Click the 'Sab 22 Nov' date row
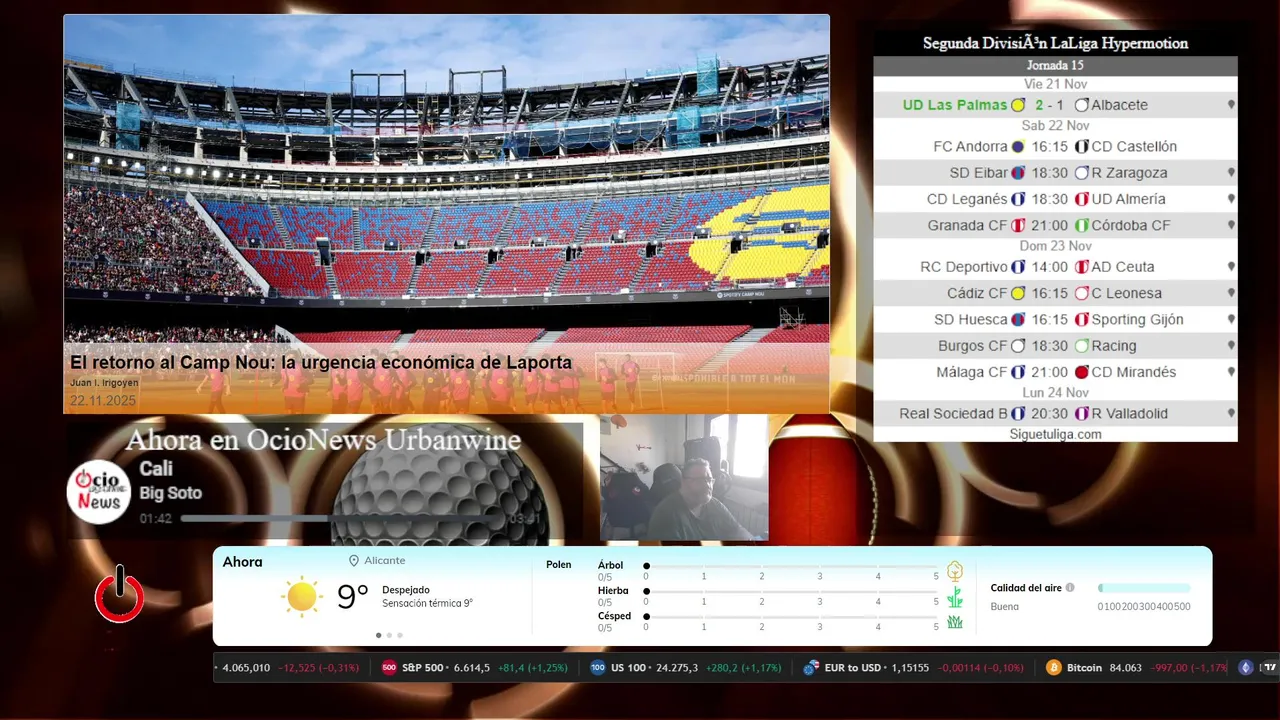This screenshot has height=720, width=1280. click(1055, 126)
